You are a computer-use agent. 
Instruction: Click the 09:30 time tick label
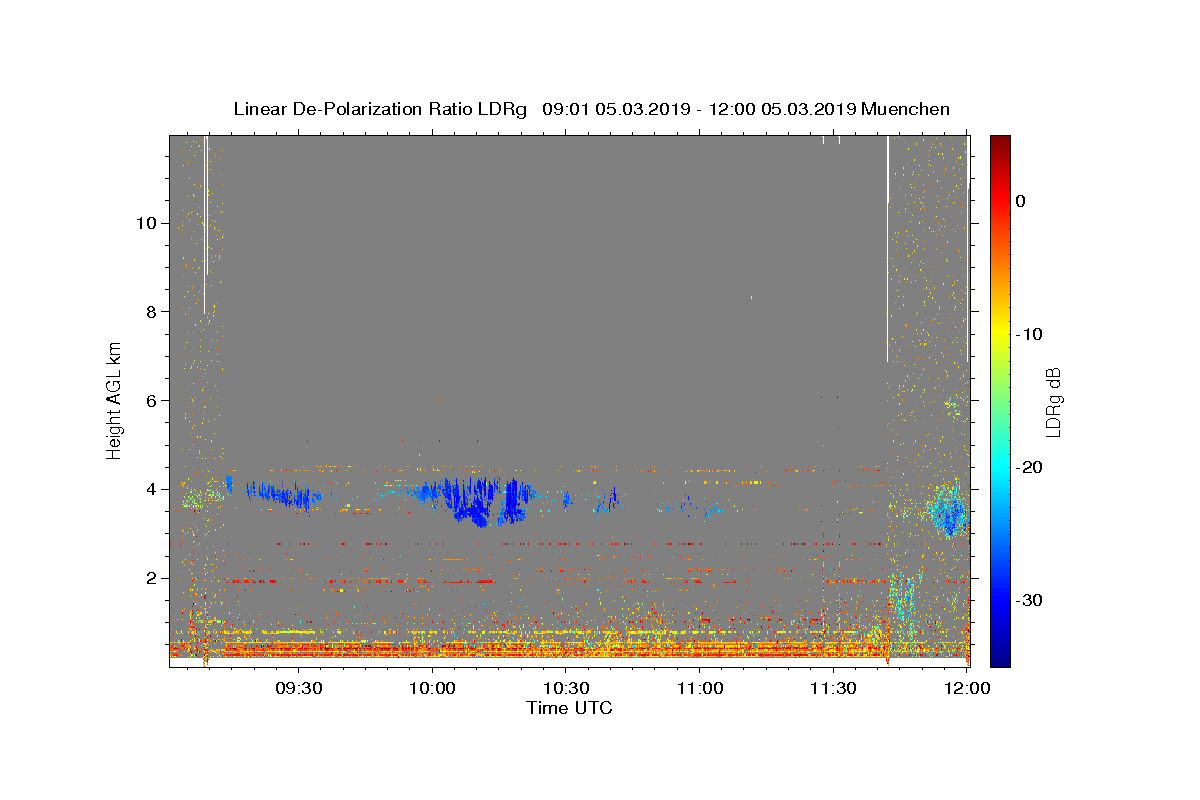click(298, 689)
